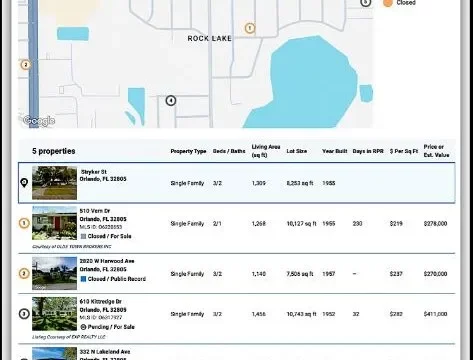
Task: Open the 2820 W Harwood Ave photo
Action: coord(54,273)
